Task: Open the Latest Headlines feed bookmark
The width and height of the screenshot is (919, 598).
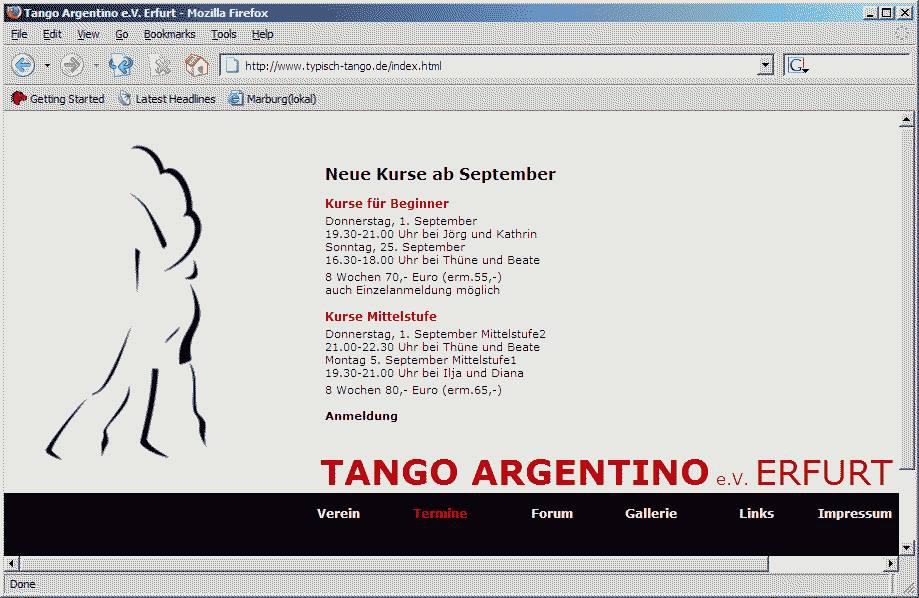Action: point(167,99)
